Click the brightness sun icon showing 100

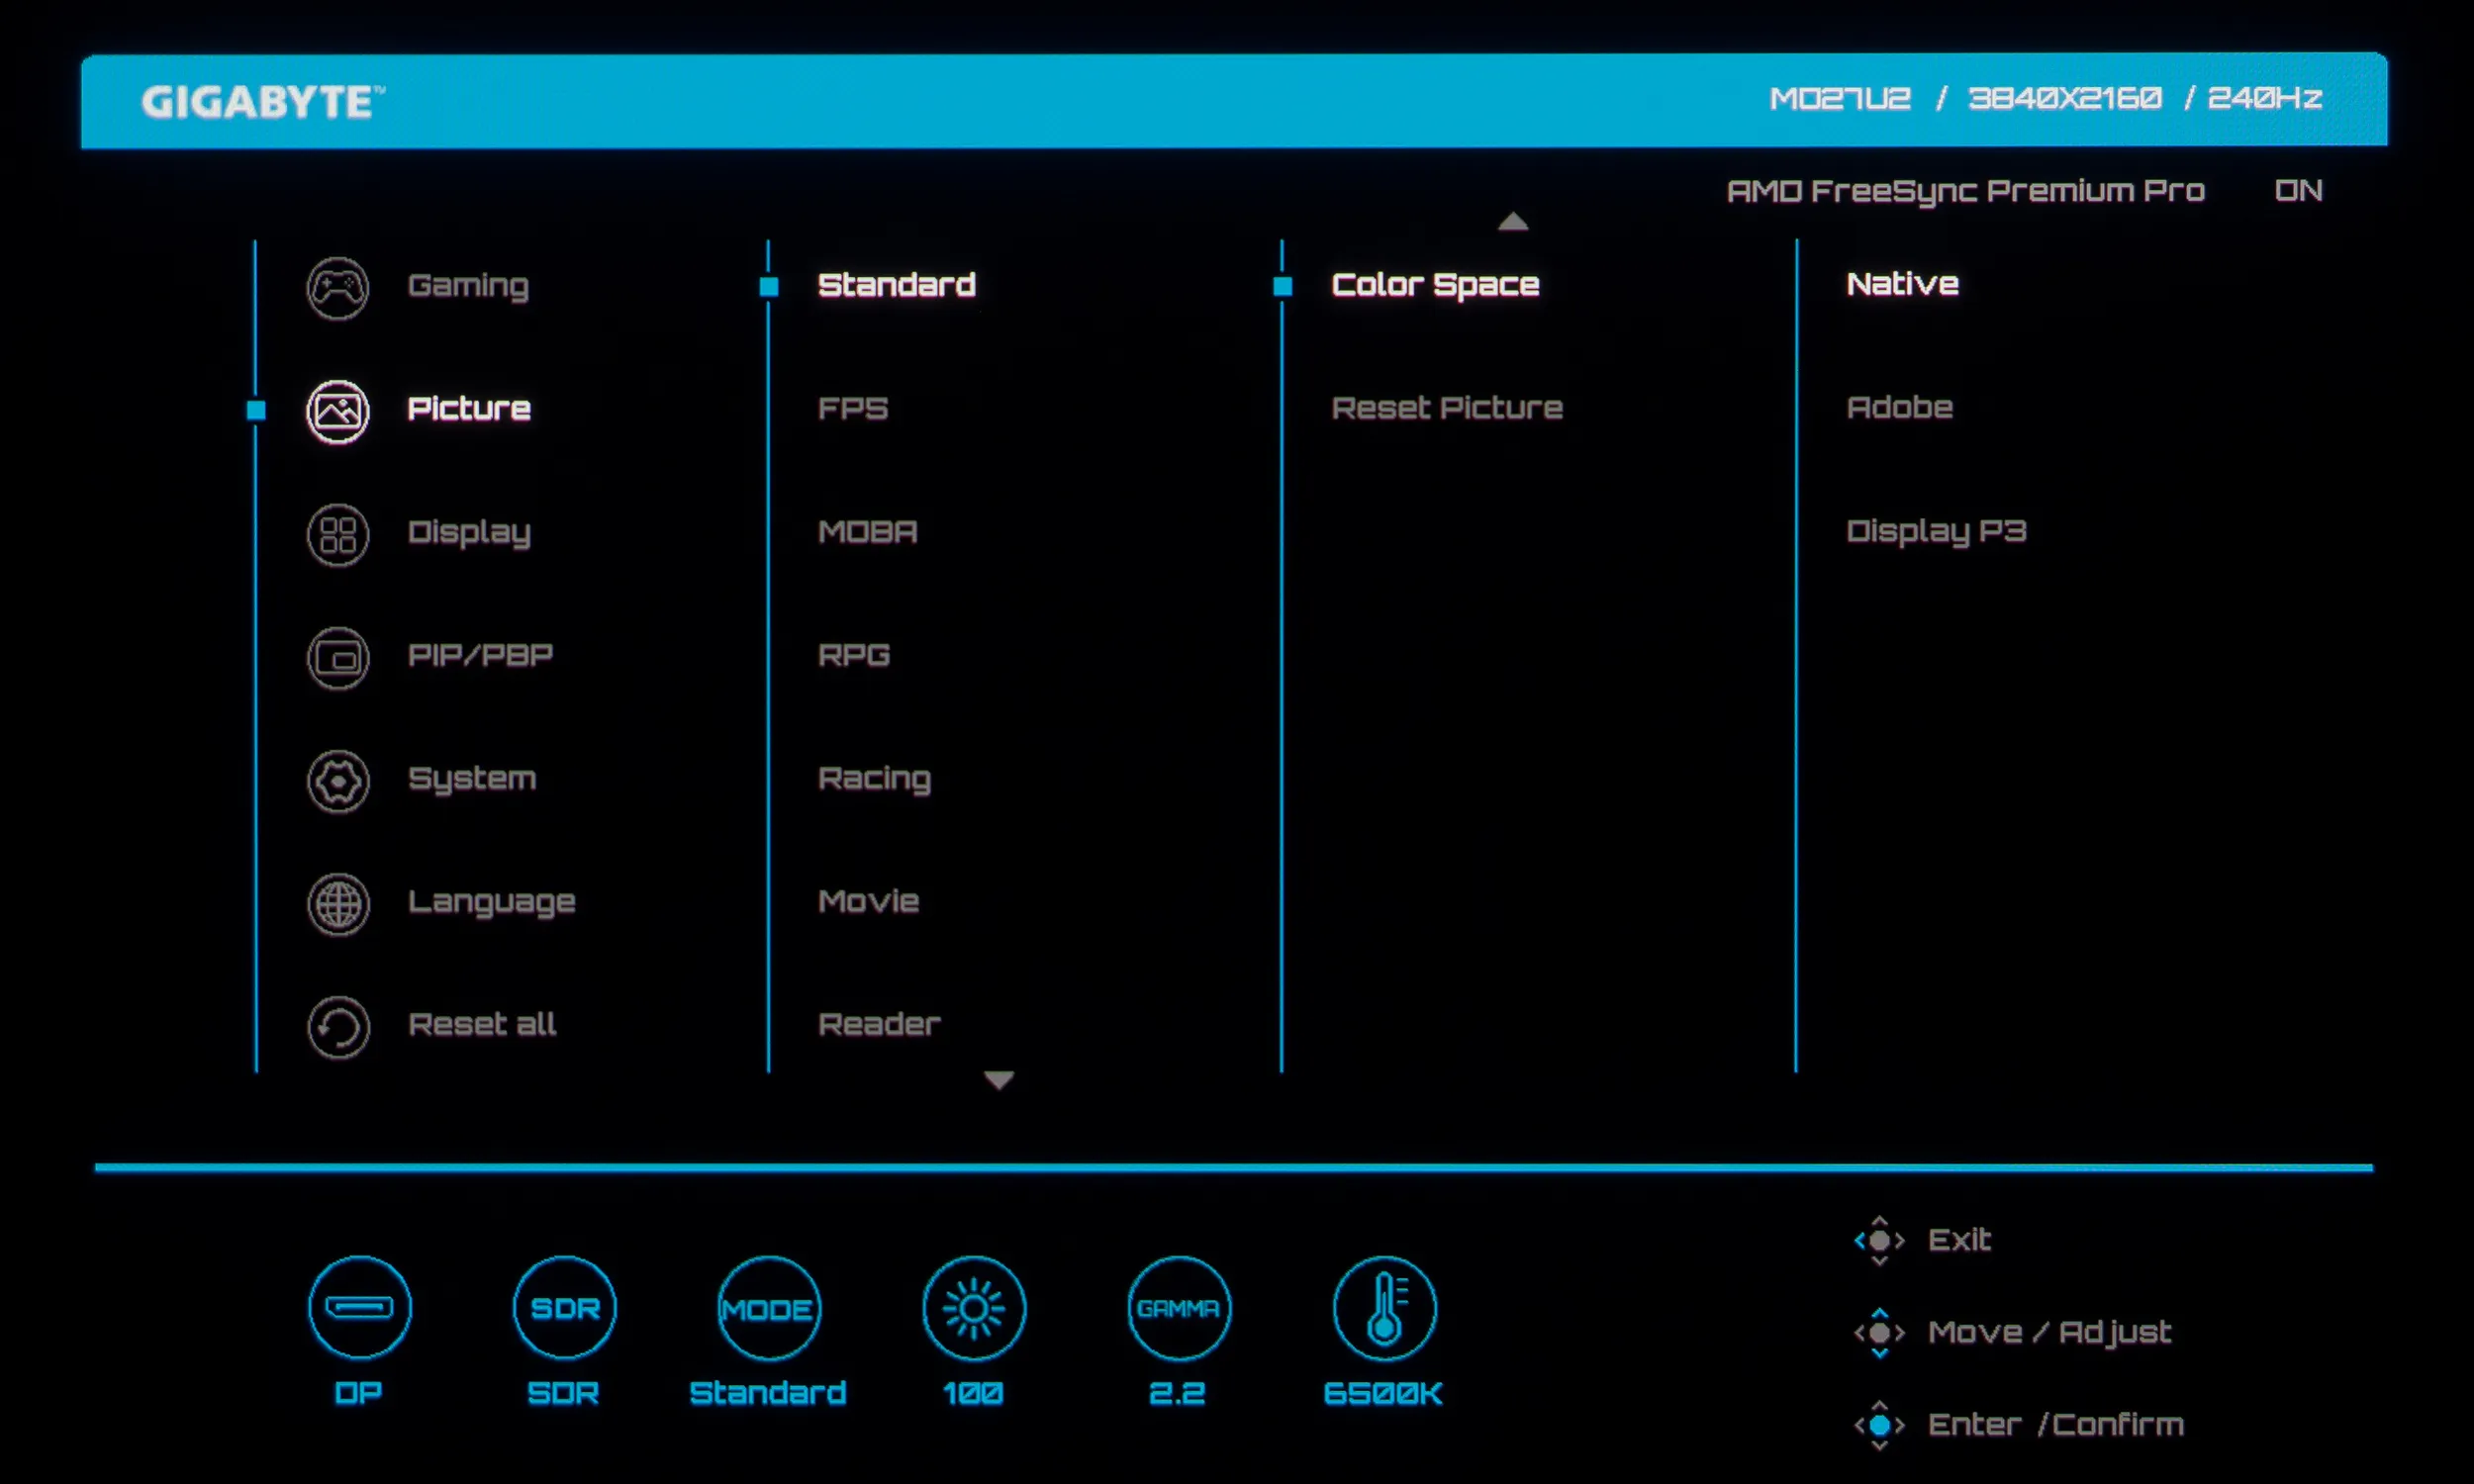coord(973,1308)
